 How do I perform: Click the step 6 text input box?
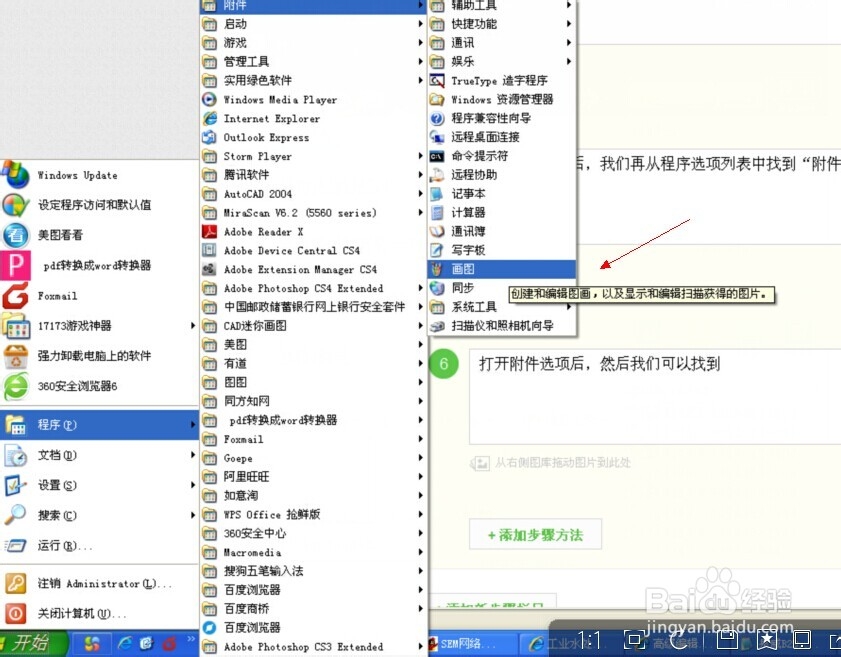coord(655,397)
